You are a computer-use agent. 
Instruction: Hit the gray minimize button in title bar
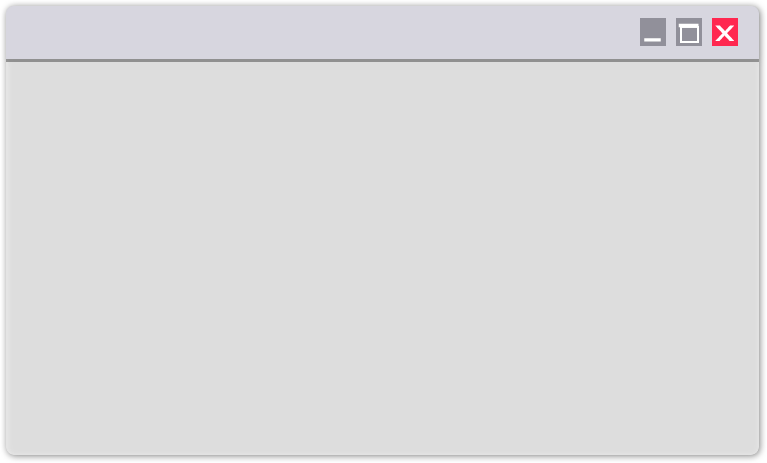point(653,32)
